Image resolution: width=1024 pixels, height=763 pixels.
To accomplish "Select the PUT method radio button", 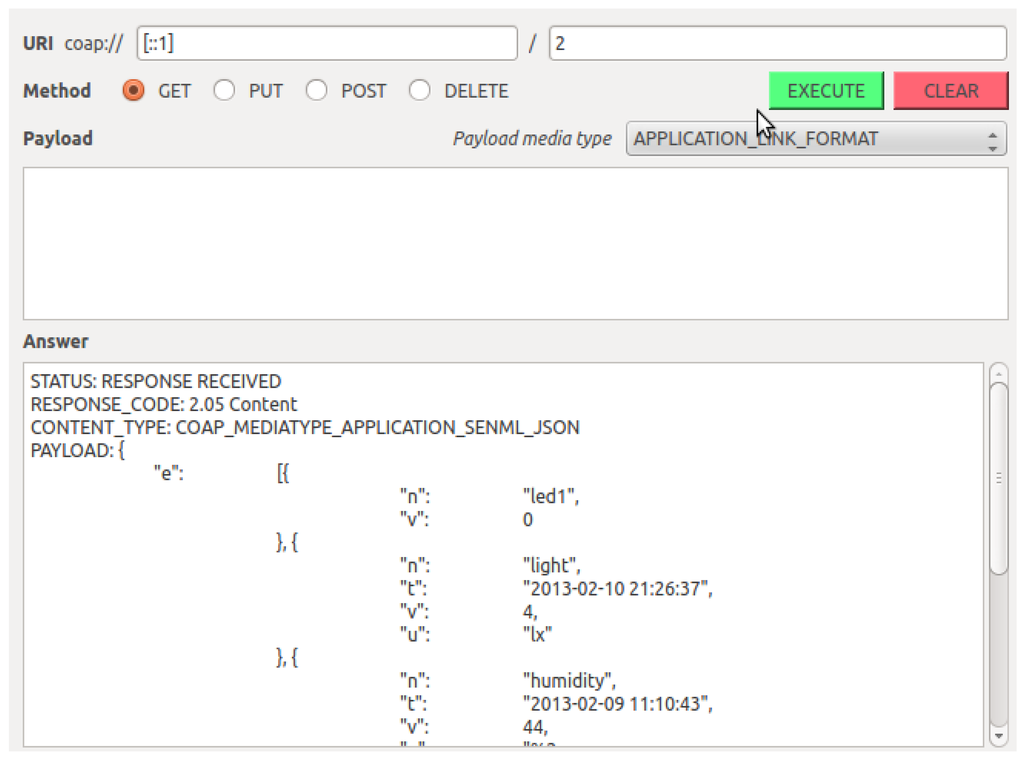I will [225, 91].
